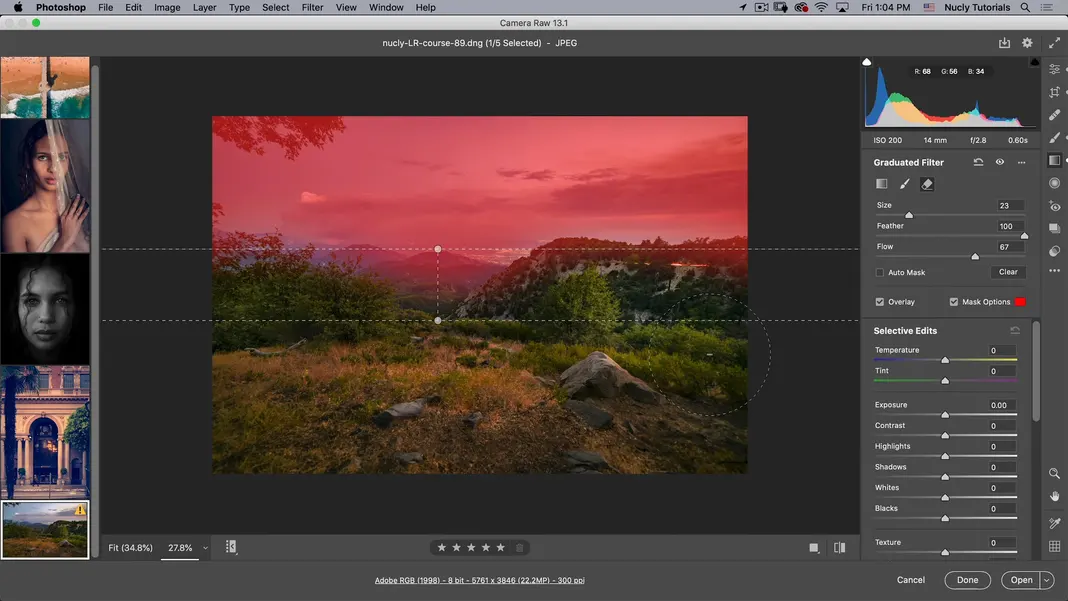Select the Radial Filter tool
This screenshot has width=1068, height=601.
click(1054, 183)
